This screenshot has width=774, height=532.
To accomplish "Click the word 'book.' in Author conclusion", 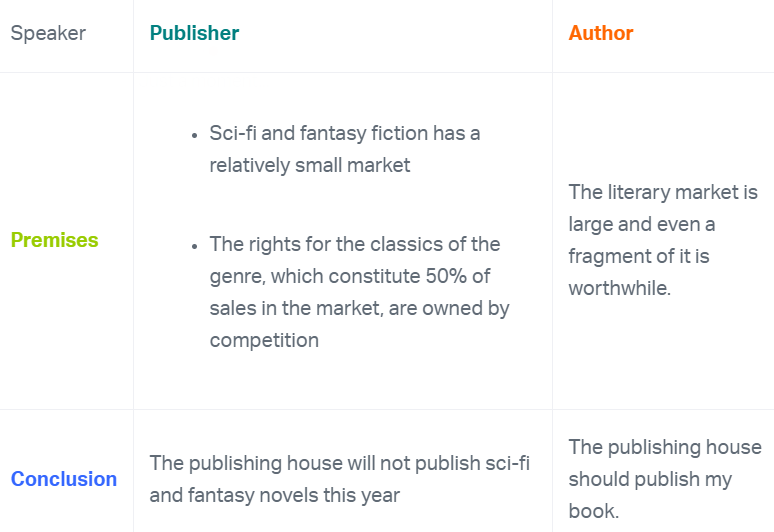I will (x=594, y=511).
